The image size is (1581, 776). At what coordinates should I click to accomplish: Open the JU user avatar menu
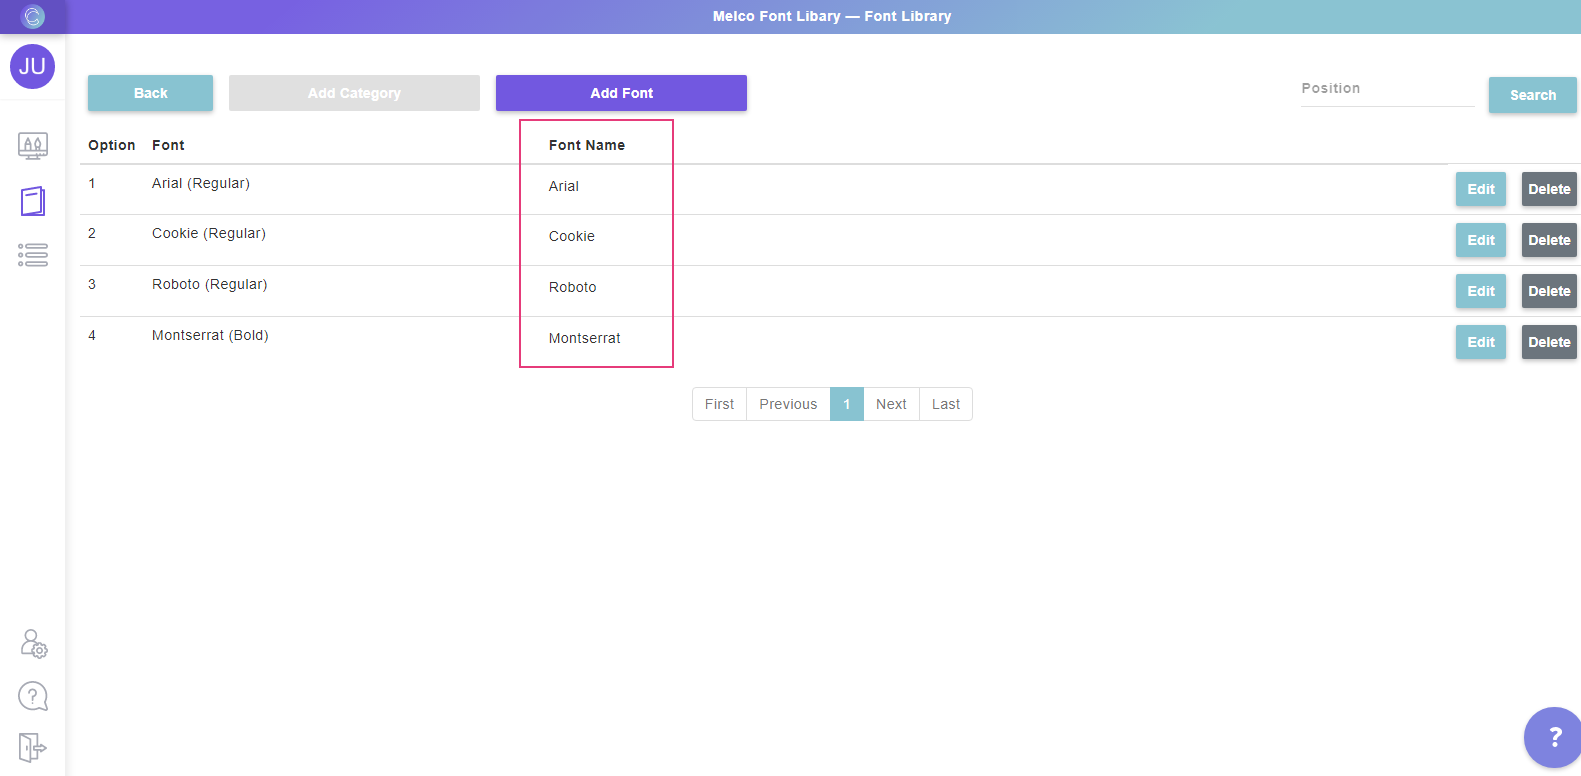point(32,67)
